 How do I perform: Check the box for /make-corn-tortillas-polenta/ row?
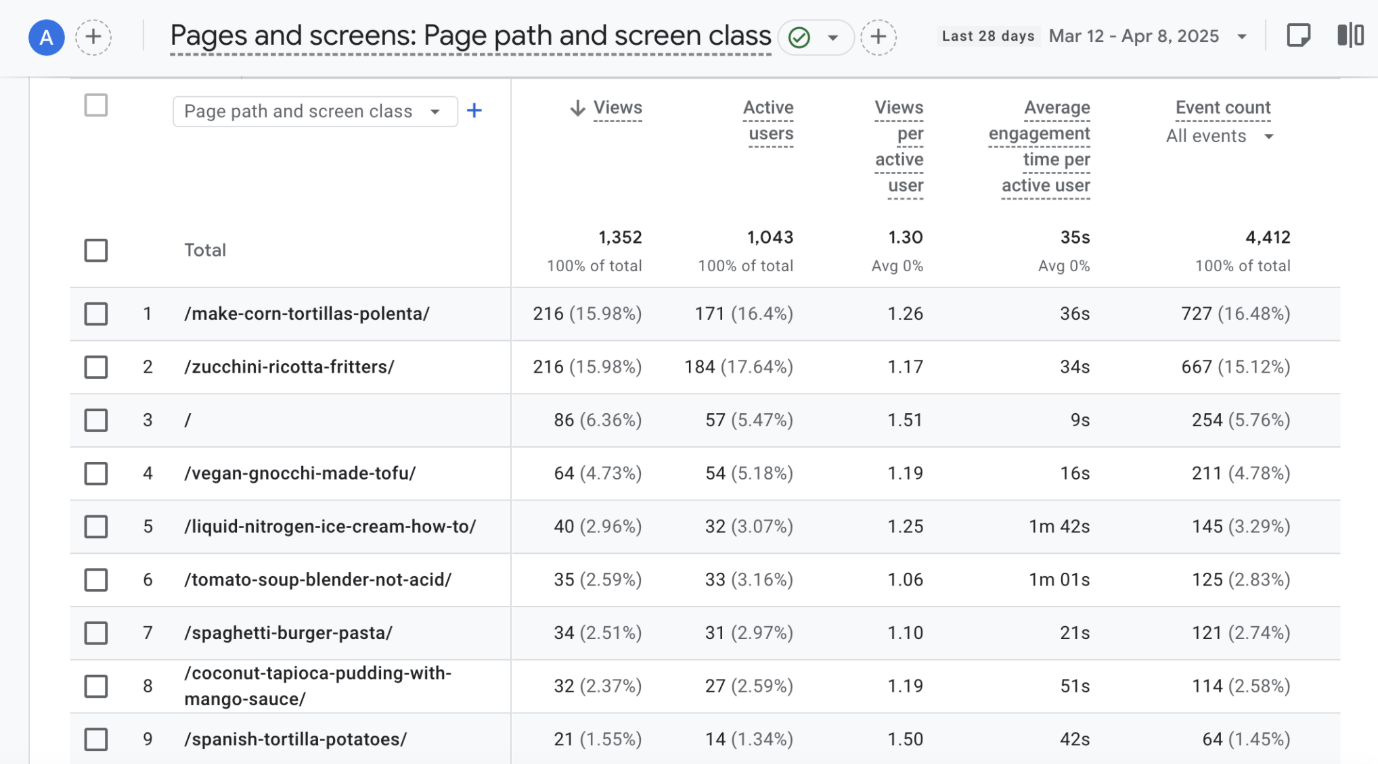[x=96, y=314]
